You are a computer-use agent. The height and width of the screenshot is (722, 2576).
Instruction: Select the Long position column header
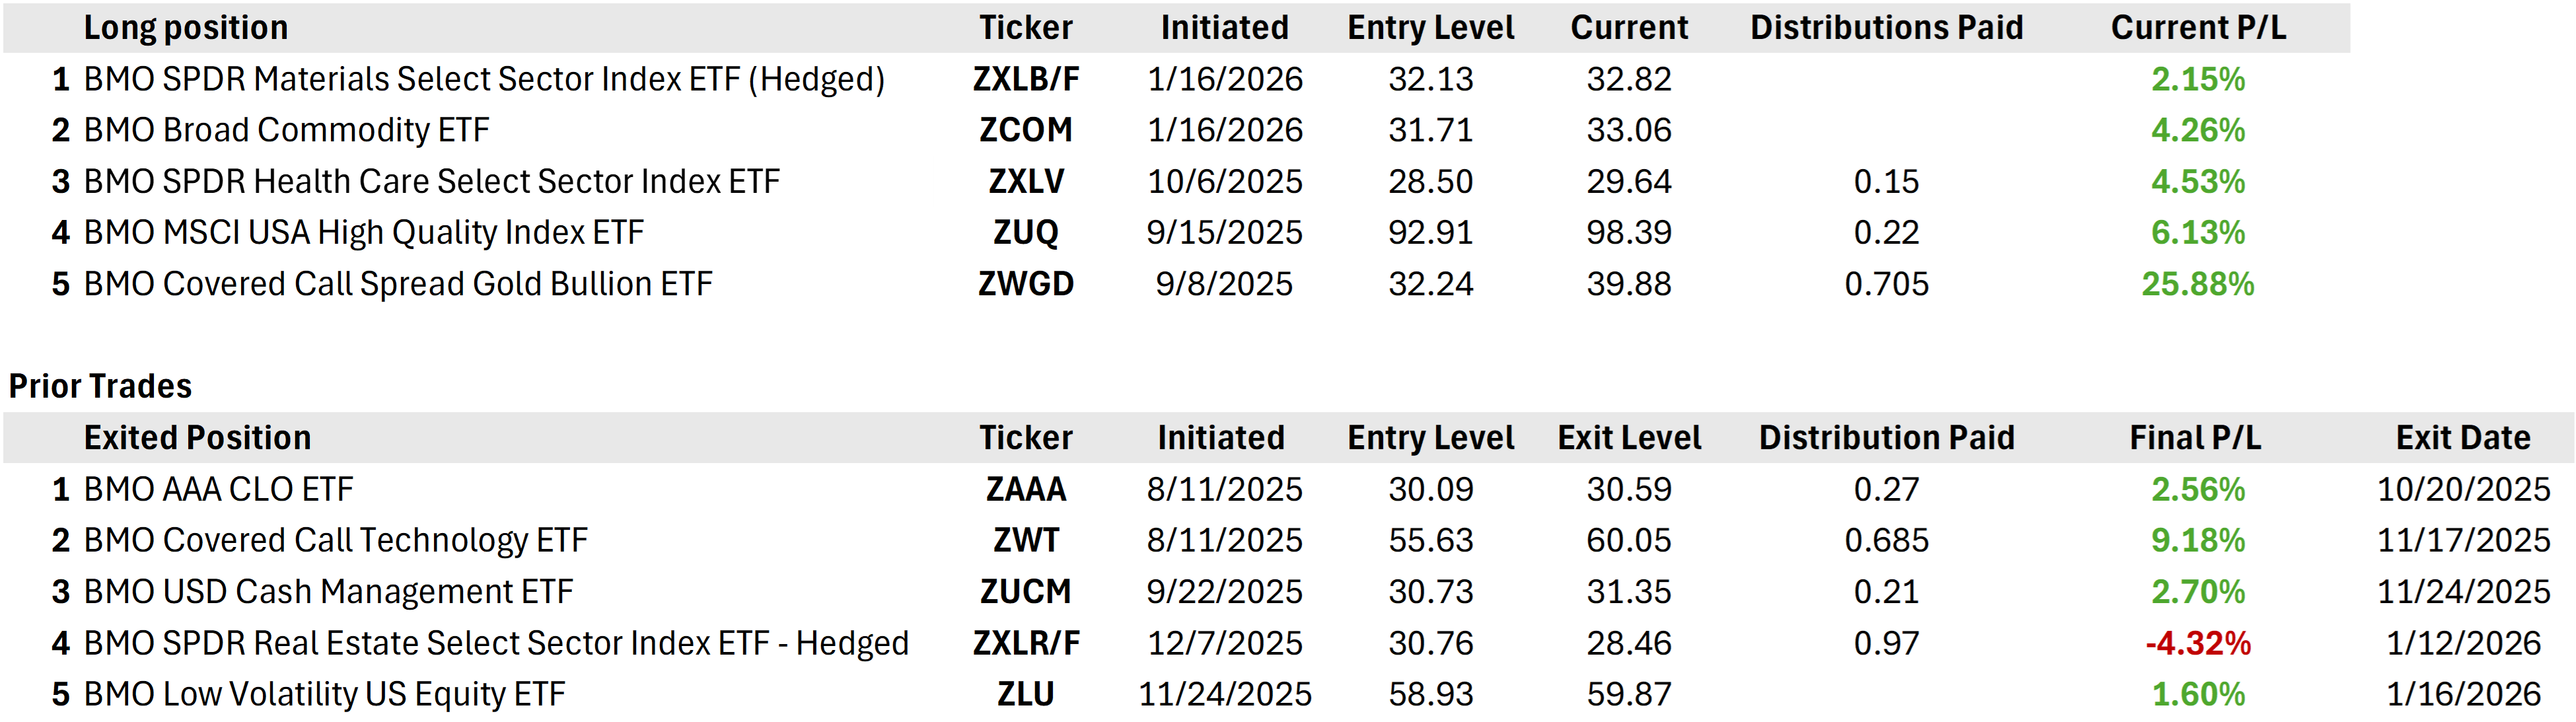[x=186, y=28]
